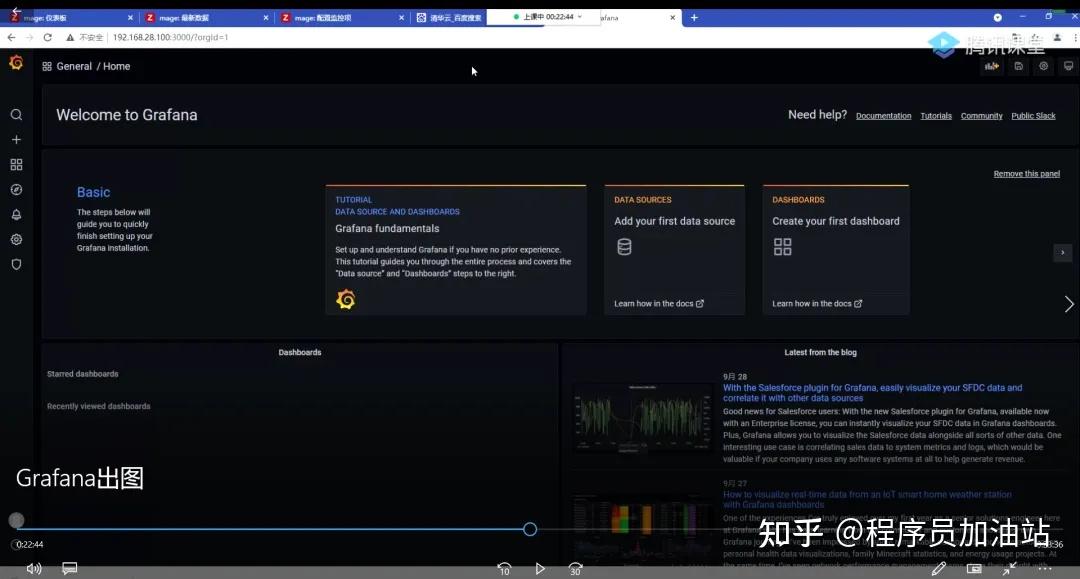Open the more options ellipsis in player controls
The width and height of the screenshot is (1080, 579).
point(1044,568)
